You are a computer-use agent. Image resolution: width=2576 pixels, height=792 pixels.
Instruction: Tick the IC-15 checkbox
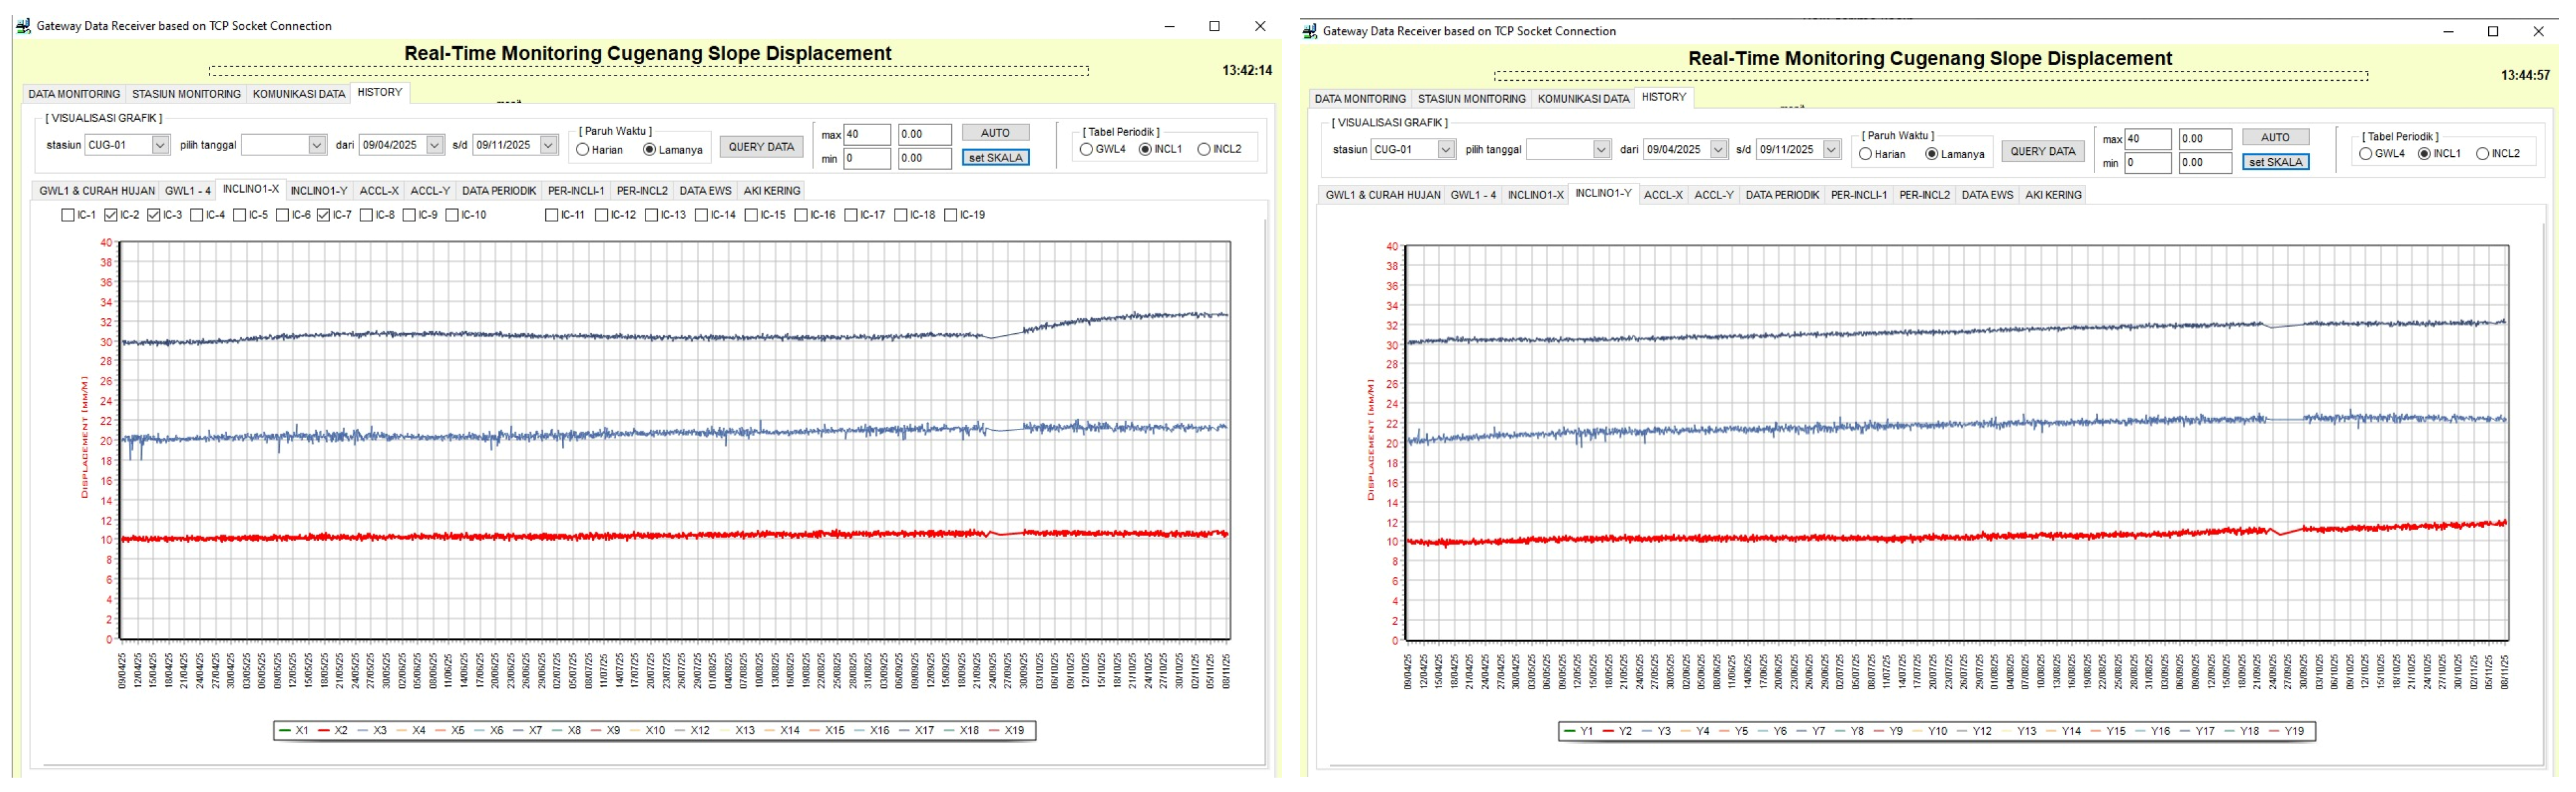pyautogui.click(x=751, y=215)
